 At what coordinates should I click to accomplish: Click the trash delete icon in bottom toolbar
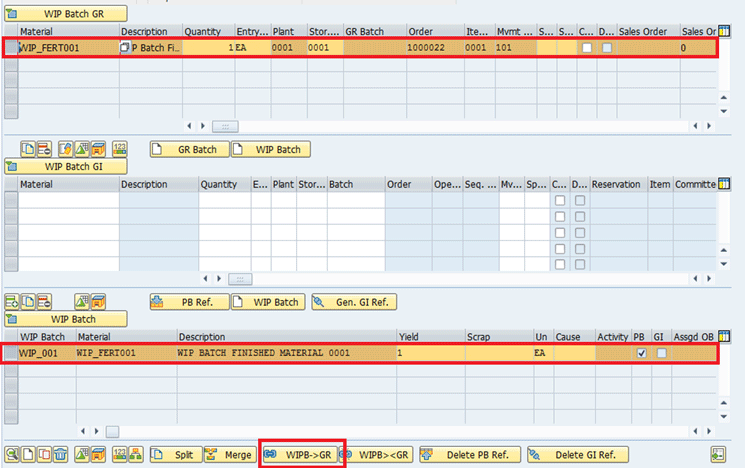pyautogui.click(x=60, y=454)
